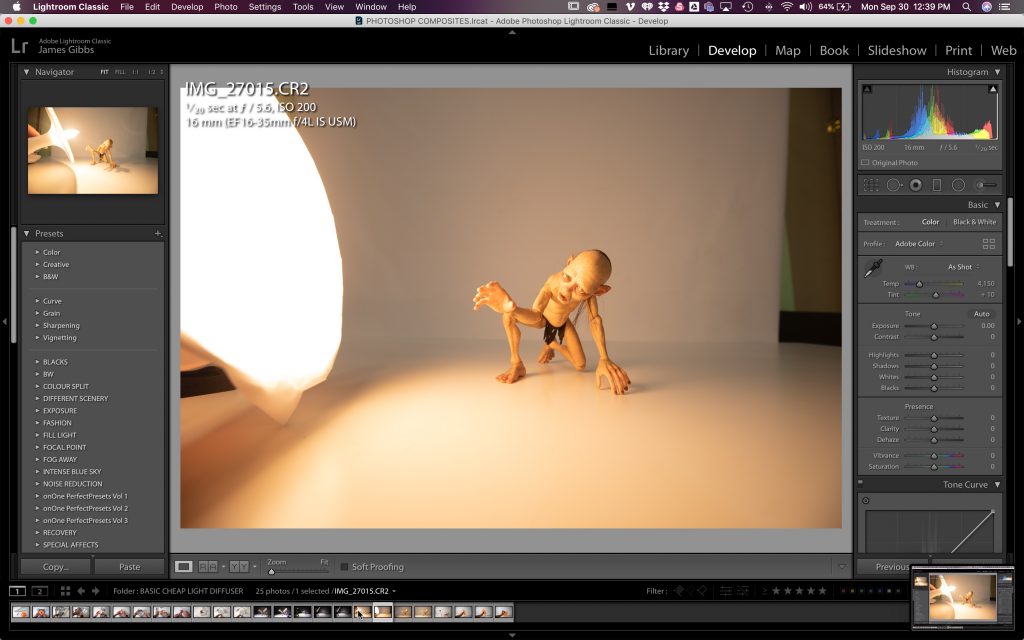Click the Navigator preview thumbnail
The height and width of the screenshot is (640, 1024).
93,150
